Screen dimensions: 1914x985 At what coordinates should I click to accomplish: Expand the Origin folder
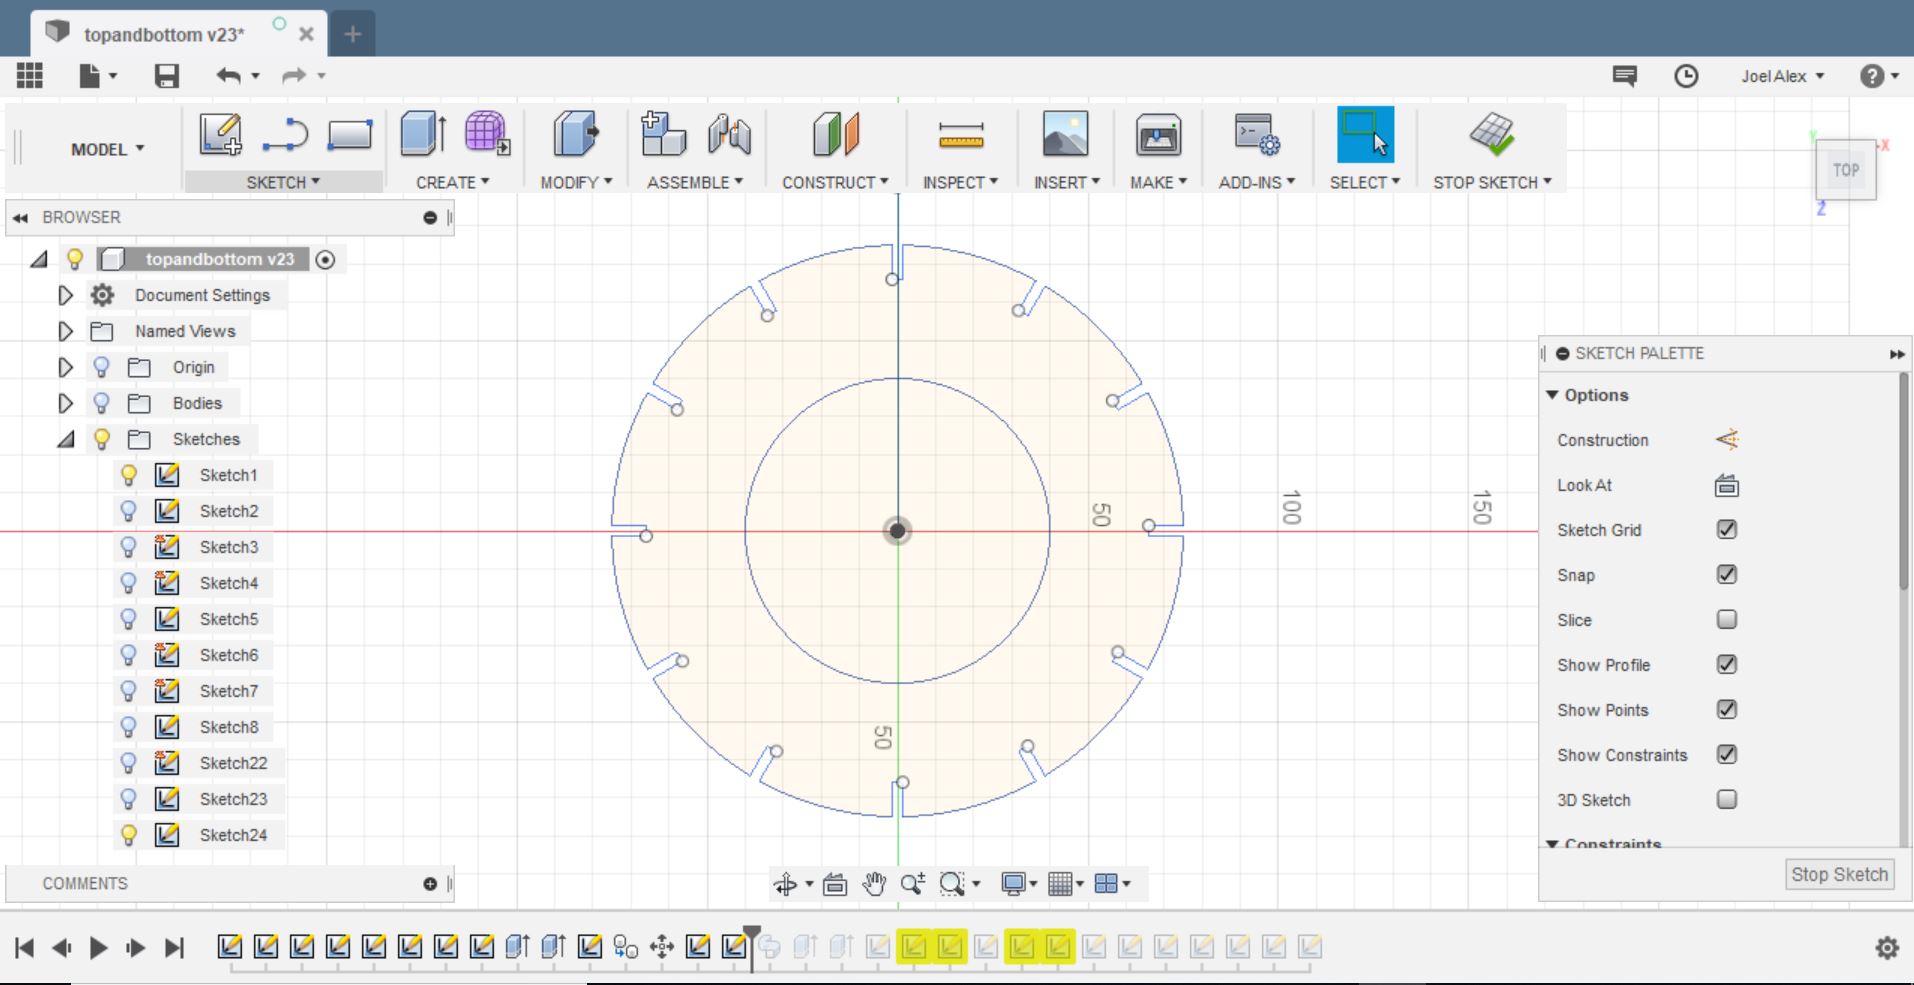(x=65, y=367)
